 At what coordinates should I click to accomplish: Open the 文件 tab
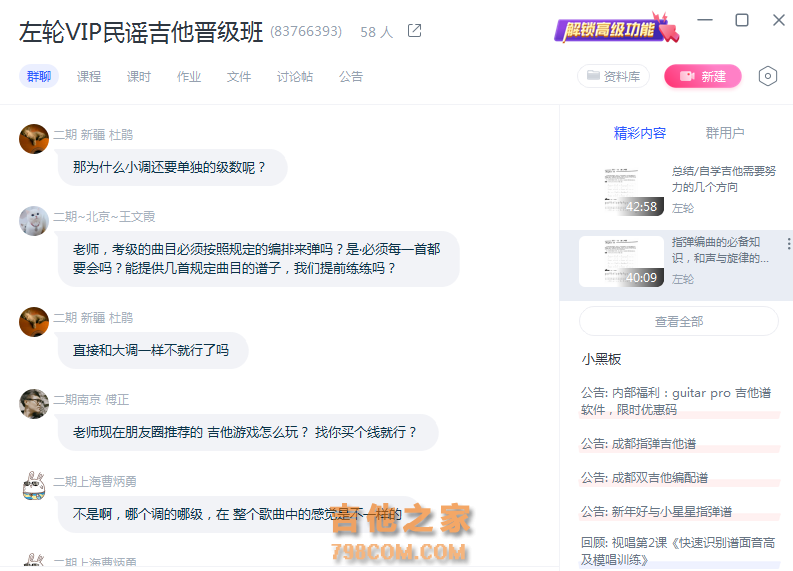point(239,76)
